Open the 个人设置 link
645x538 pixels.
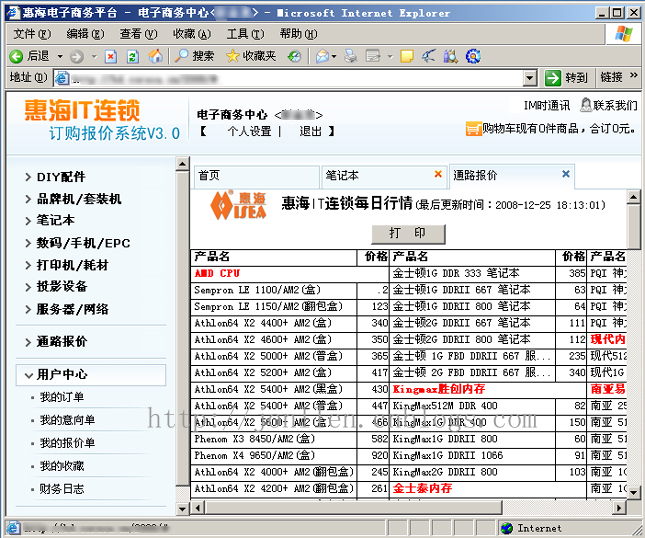click(x=250, y=131)
